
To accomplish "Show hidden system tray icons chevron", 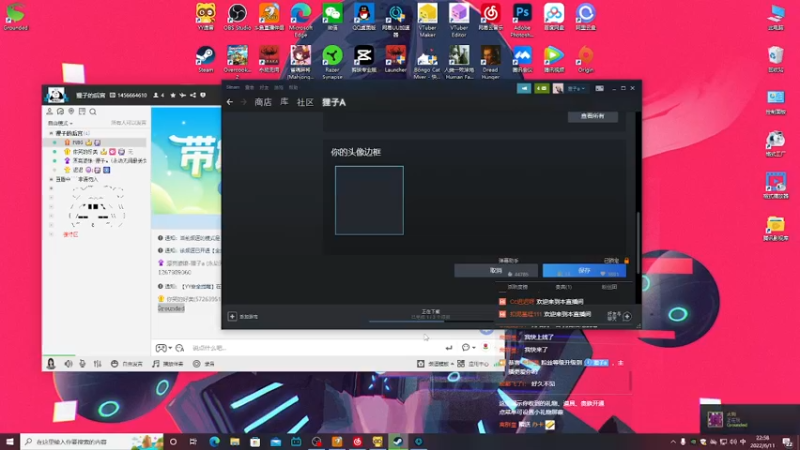I will pyautogui.click(x=672, y=441).
